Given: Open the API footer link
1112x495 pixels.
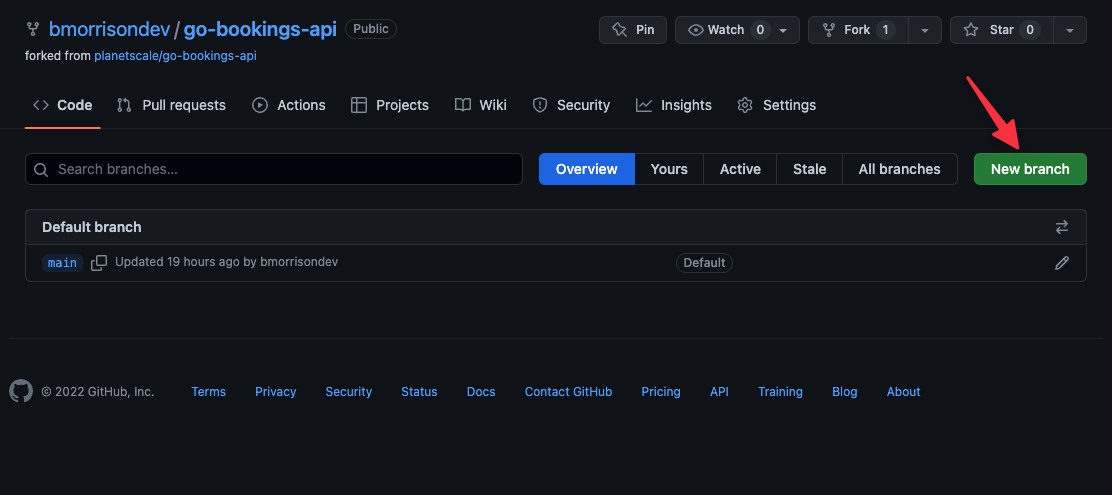Looking at the screenshot, I should 719,391.
